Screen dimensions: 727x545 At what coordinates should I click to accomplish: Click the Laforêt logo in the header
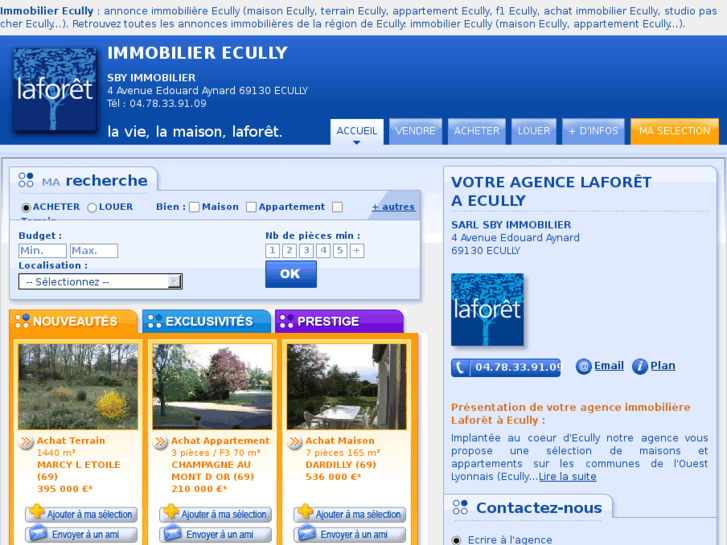[x=55, y=90]
